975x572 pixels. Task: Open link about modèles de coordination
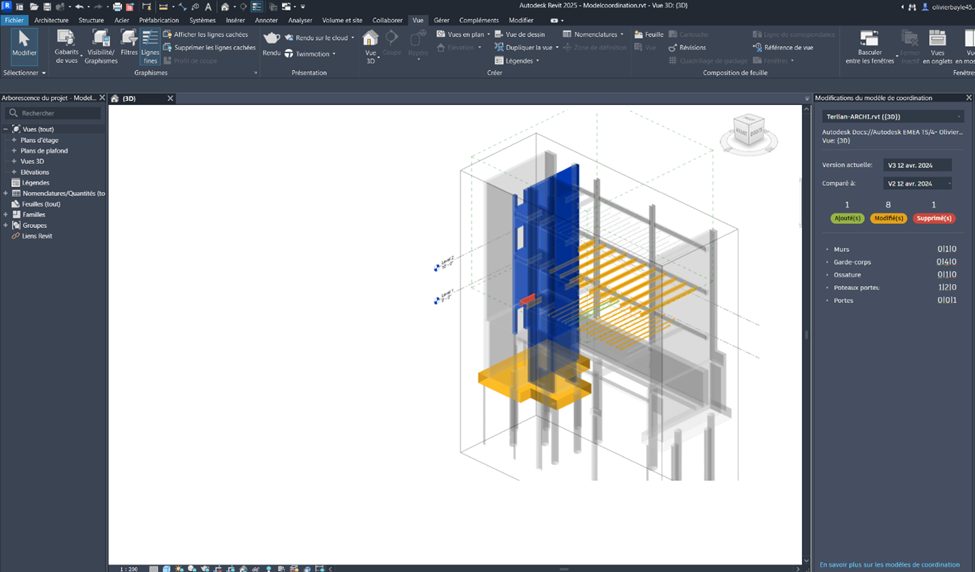tap(889, 565)
